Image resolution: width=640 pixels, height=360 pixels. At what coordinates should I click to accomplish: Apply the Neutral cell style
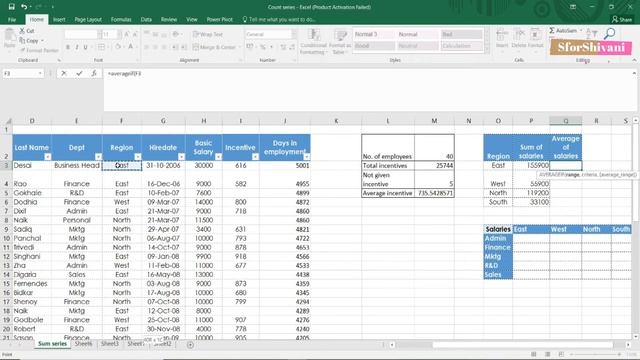pyautogui.click(x=418, y=46)
